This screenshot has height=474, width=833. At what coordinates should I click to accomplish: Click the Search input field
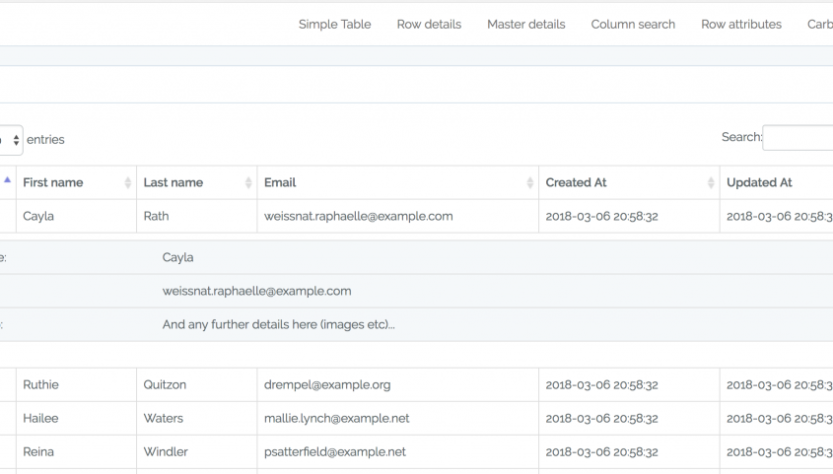point(798,138)
